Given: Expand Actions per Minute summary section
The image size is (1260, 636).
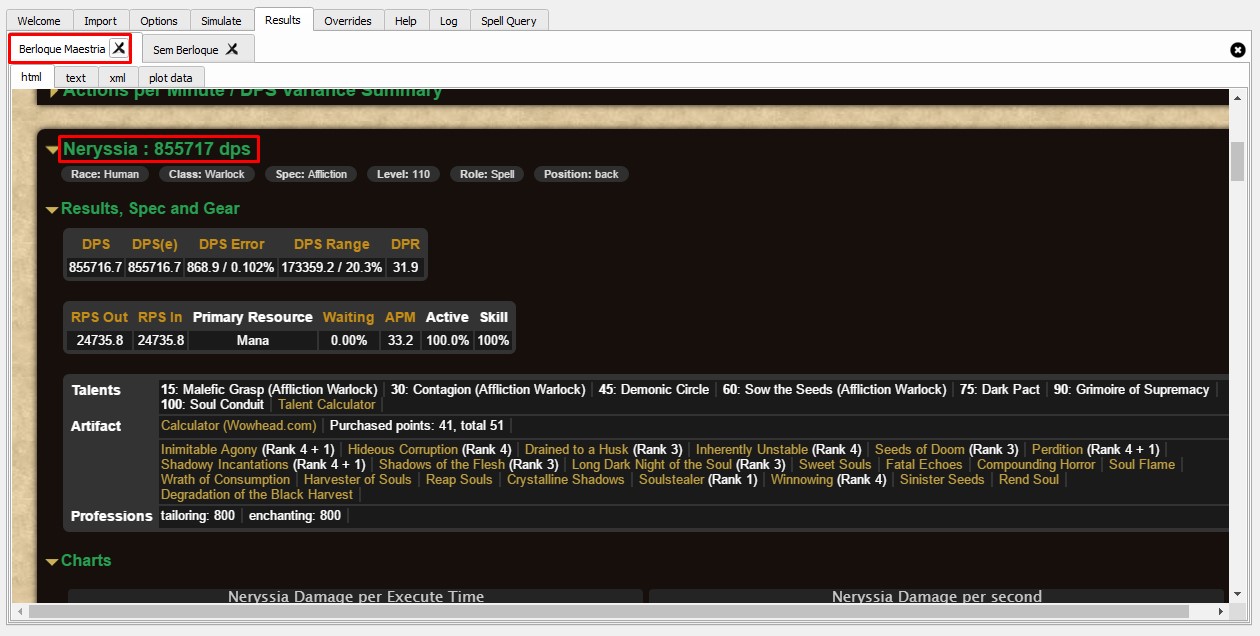Looking at the screenshot, I should click(54, 92).
